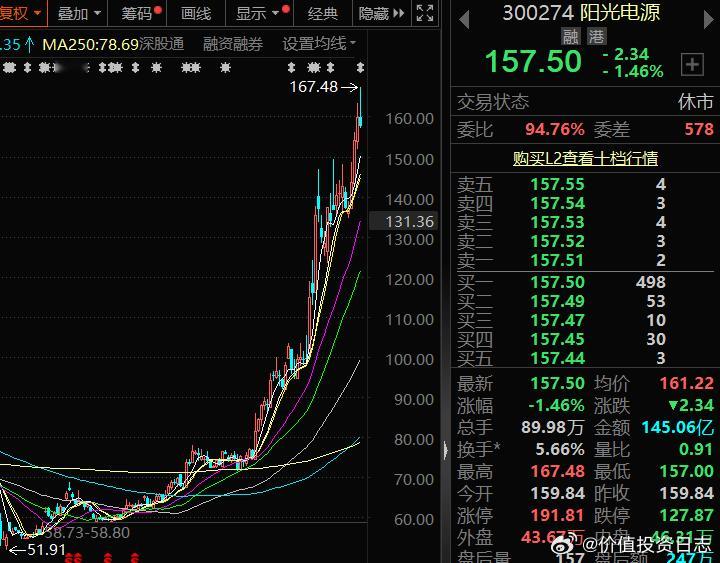Open the 复权 dropdown menu
The height and width of the screenshot is (563, 720).
click(22, 13)
